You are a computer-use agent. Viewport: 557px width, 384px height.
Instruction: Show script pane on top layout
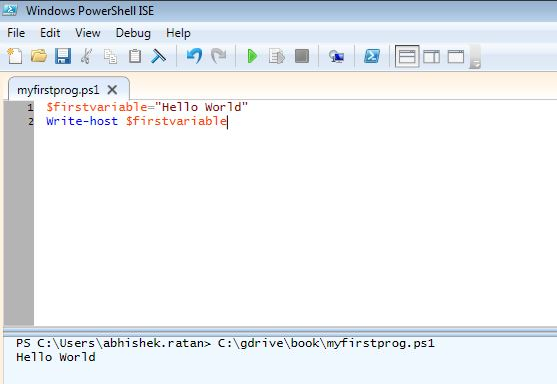[x=407, y=56]
